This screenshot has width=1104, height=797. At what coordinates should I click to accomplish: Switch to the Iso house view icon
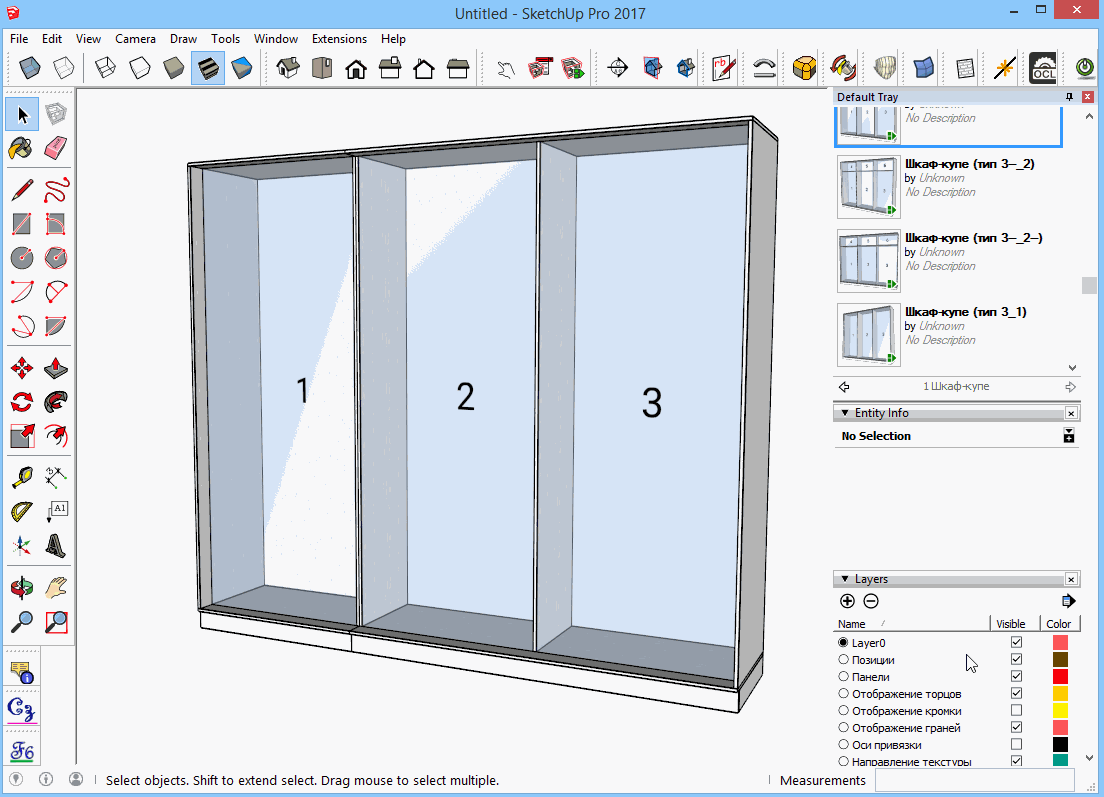pos(288,68)
